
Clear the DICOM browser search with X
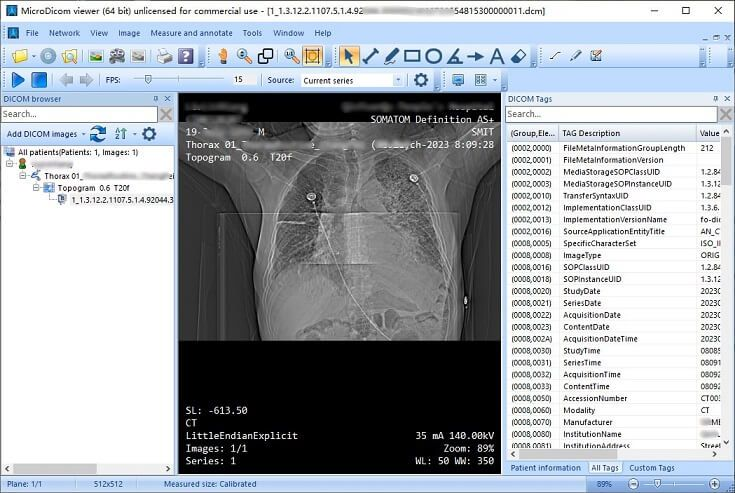click(x=166, y=114)
